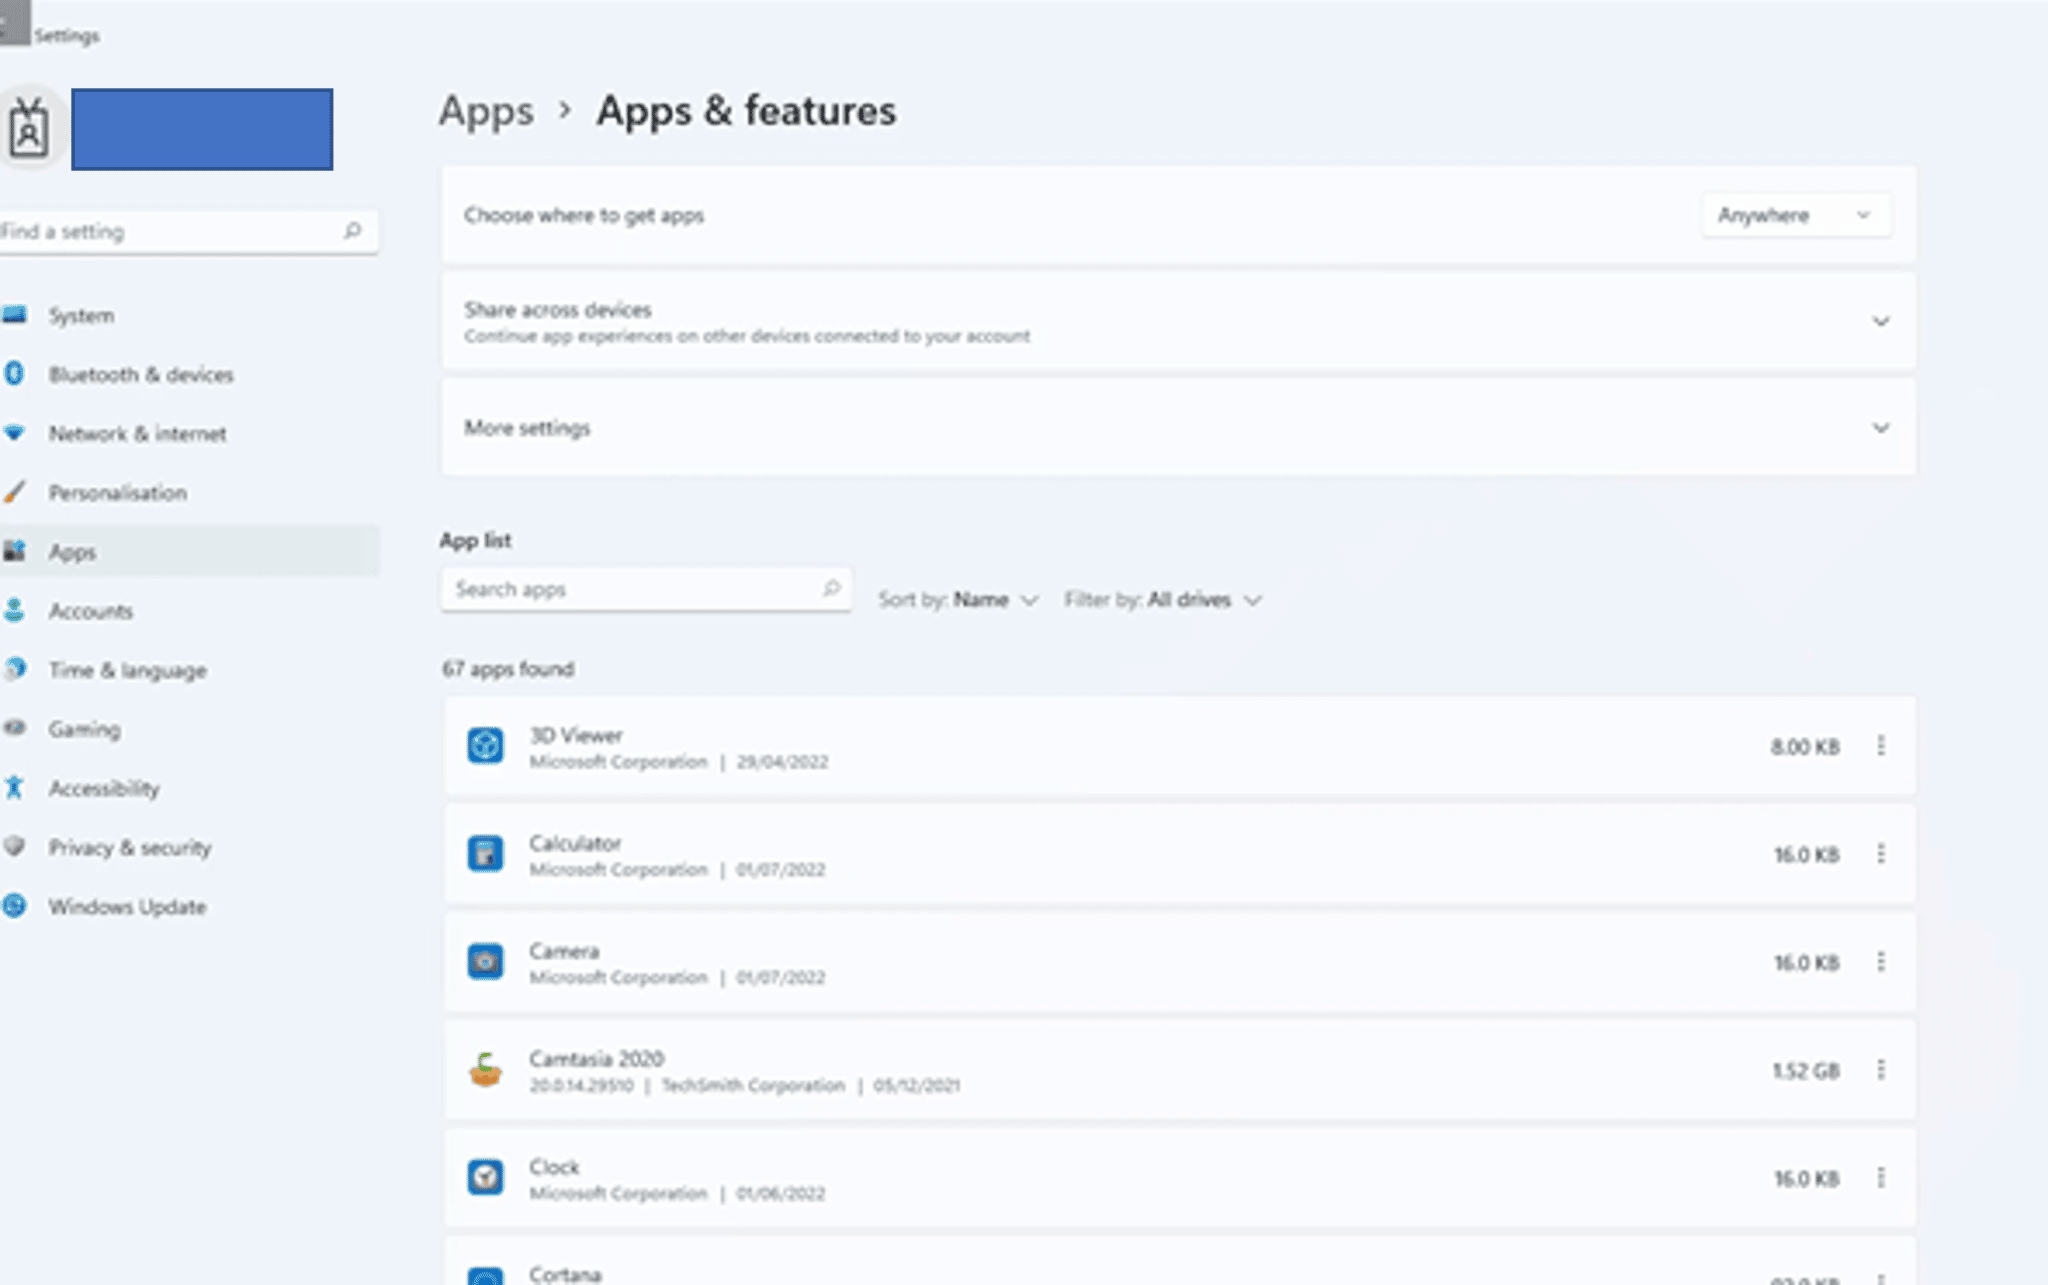Expand the More settings section

1880,428
